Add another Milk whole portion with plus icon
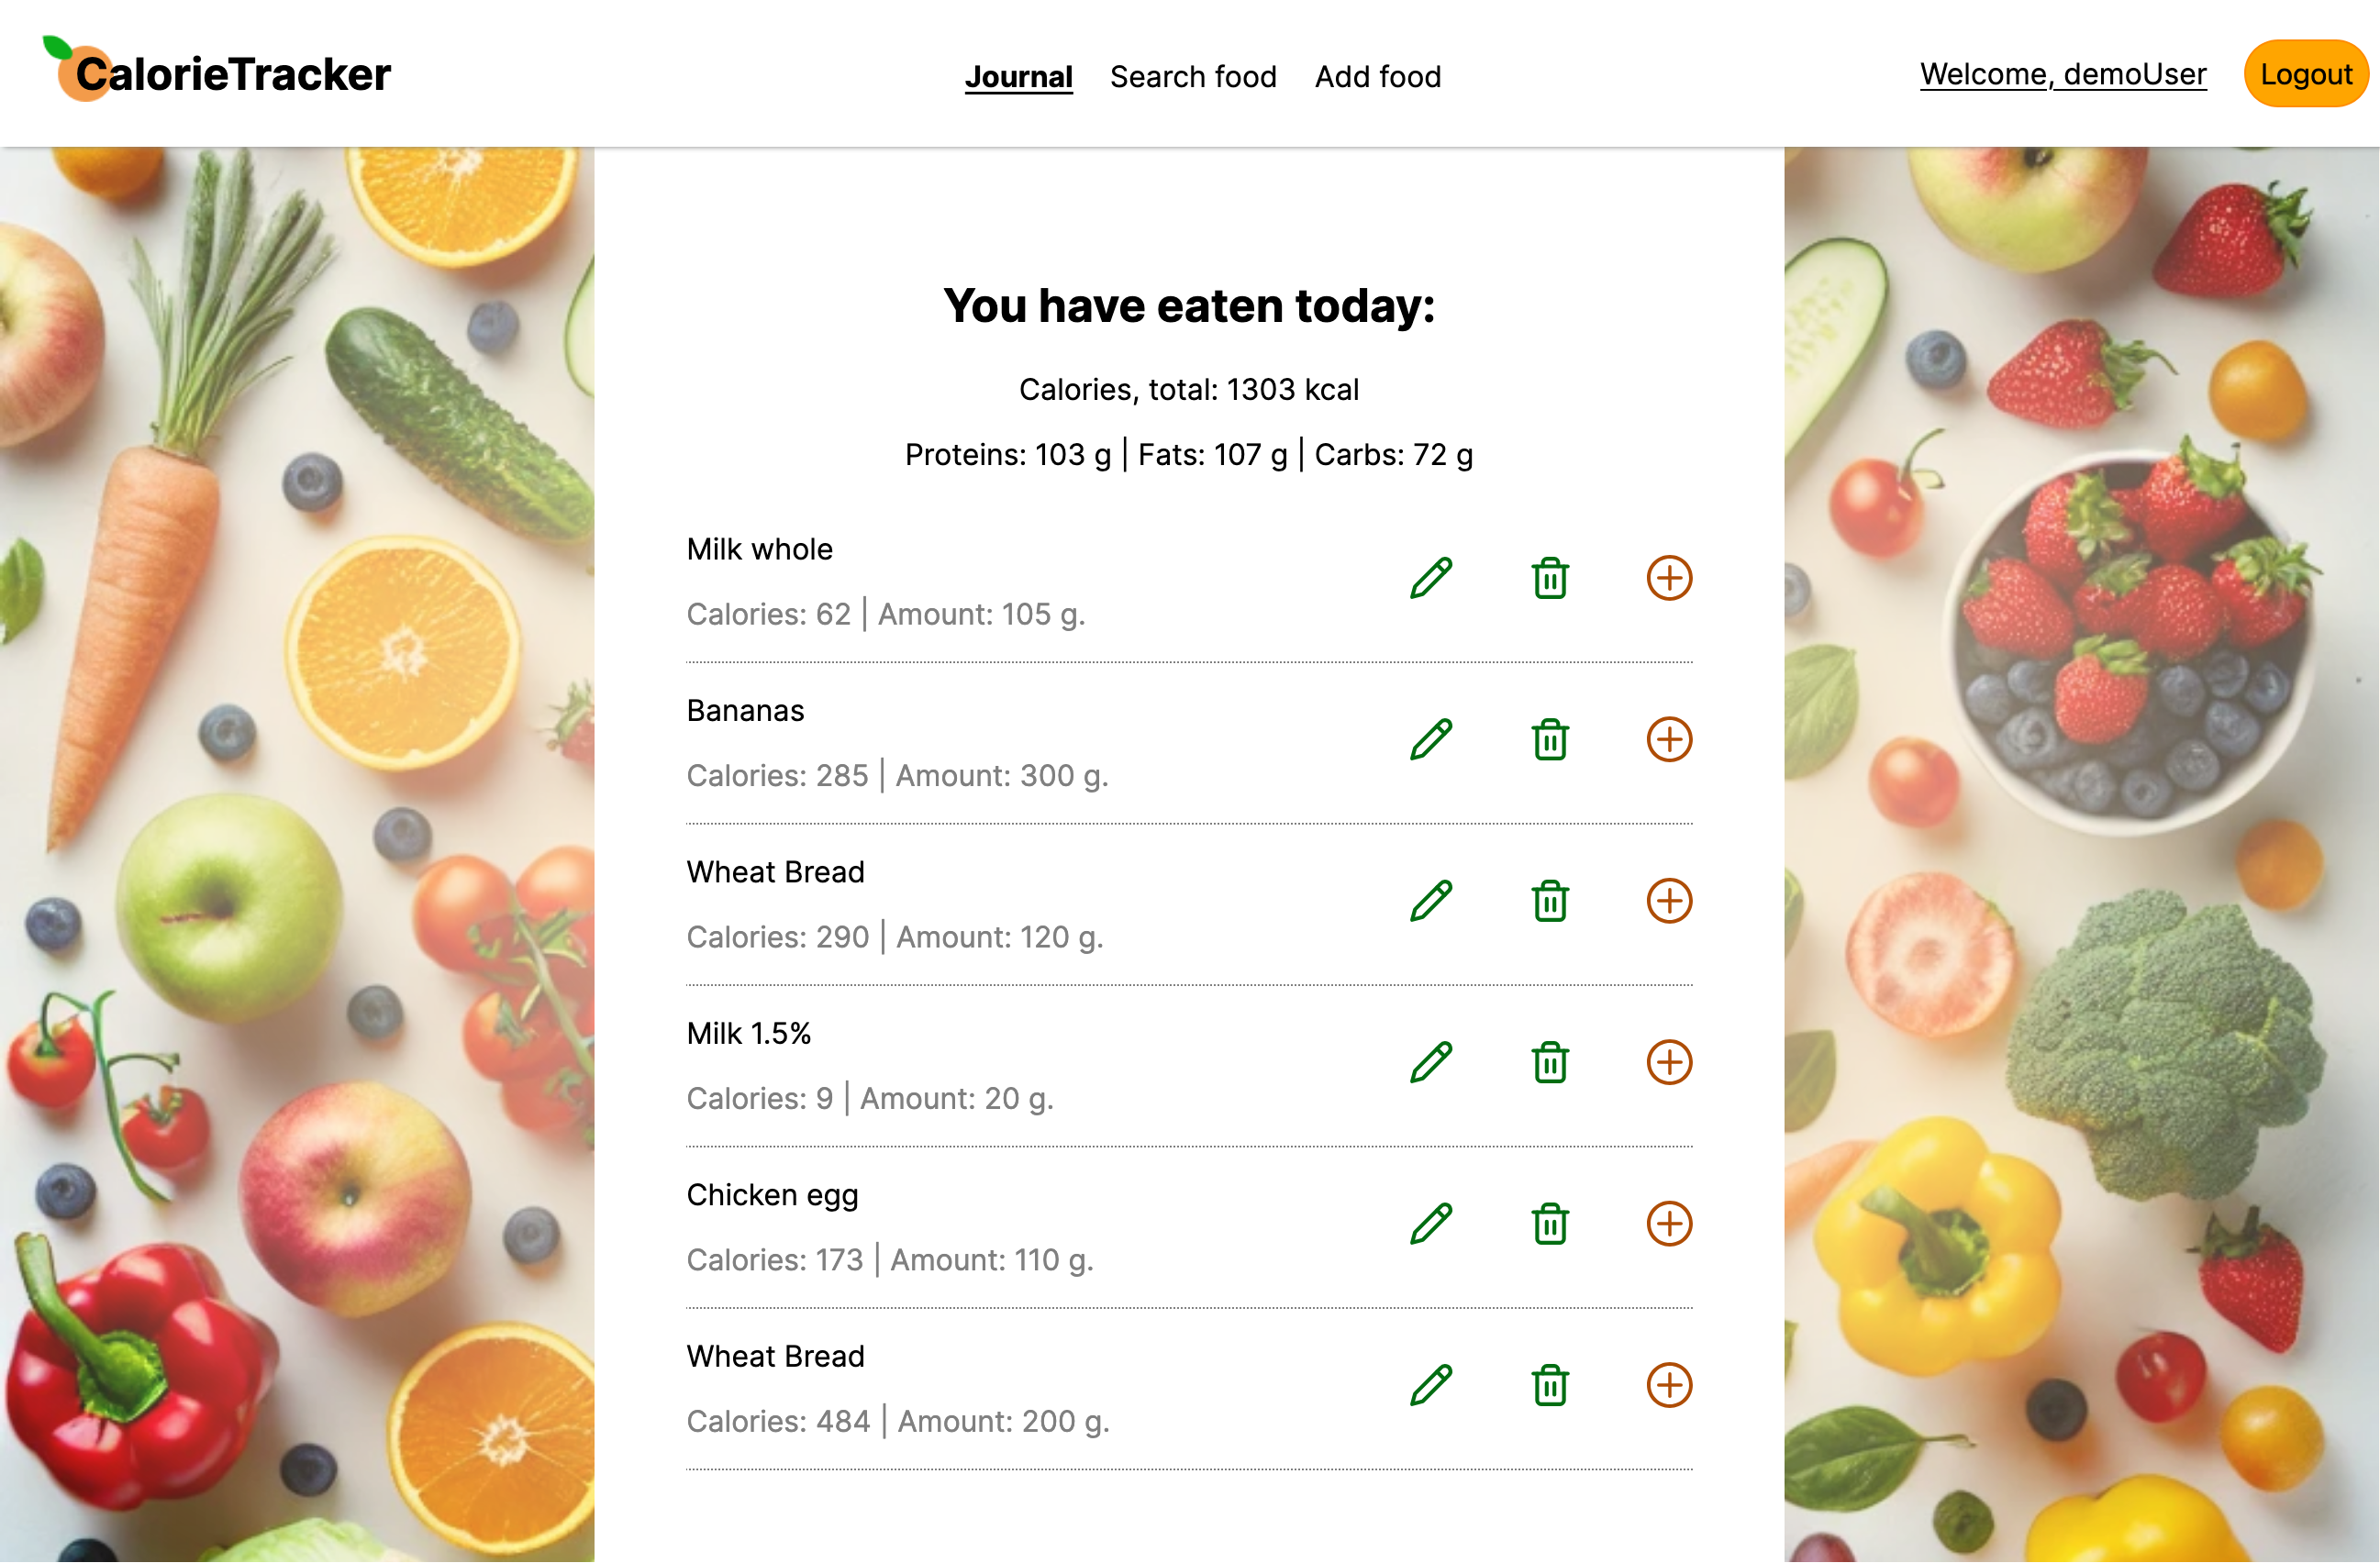The width and height of the screenshot is (2380, 1563). pos(1669,578)
